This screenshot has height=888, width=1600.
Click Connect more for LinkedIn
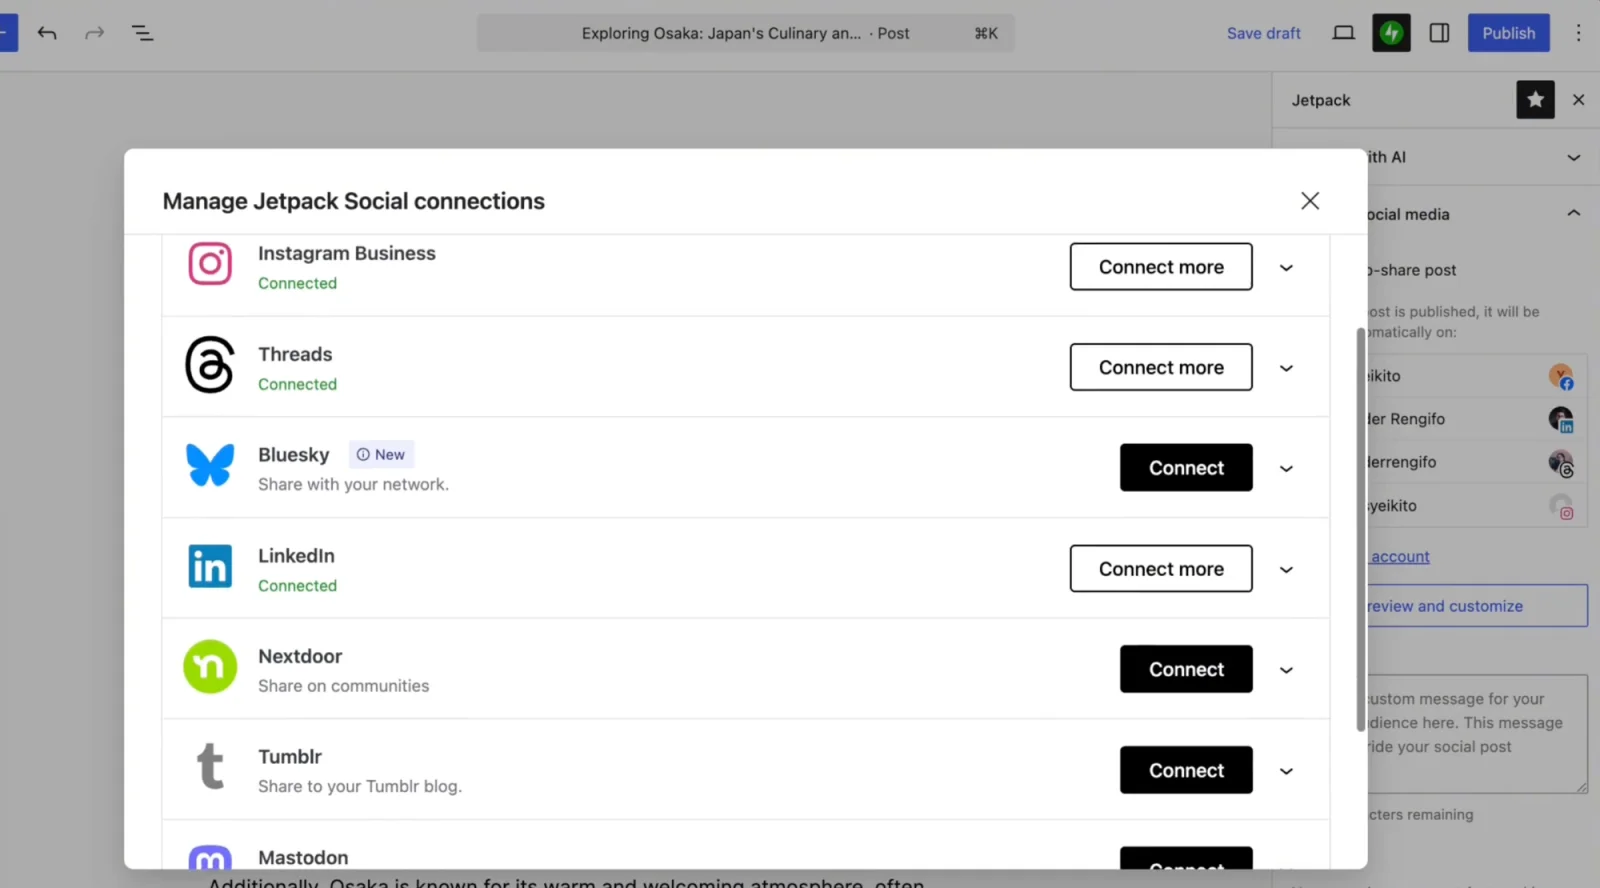tap(1161, 569)
